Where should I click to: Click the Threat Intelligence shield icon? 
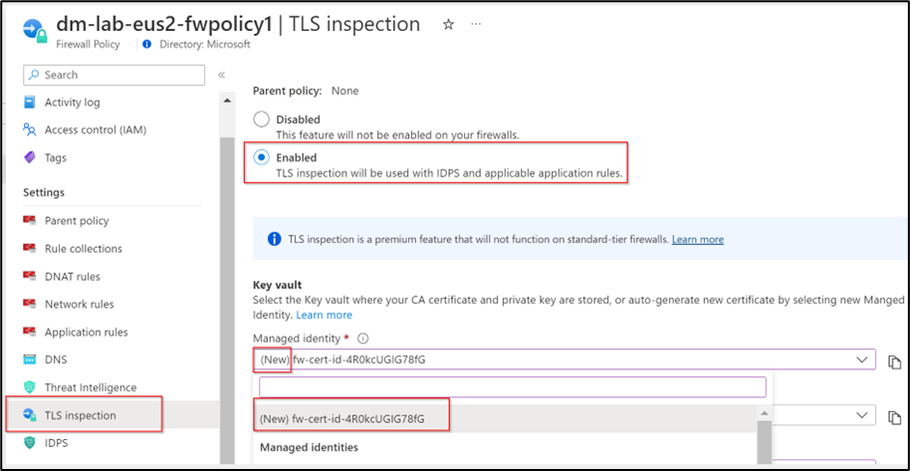[29, 387]
